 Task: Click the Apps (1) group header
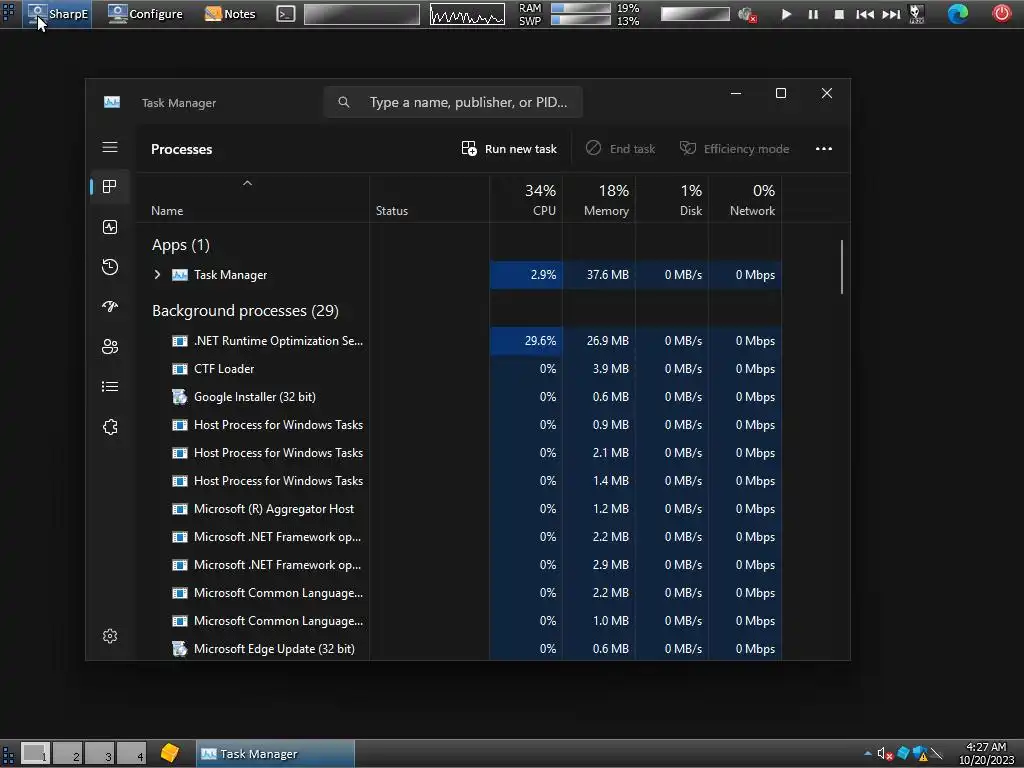click(x=181, y=245)
